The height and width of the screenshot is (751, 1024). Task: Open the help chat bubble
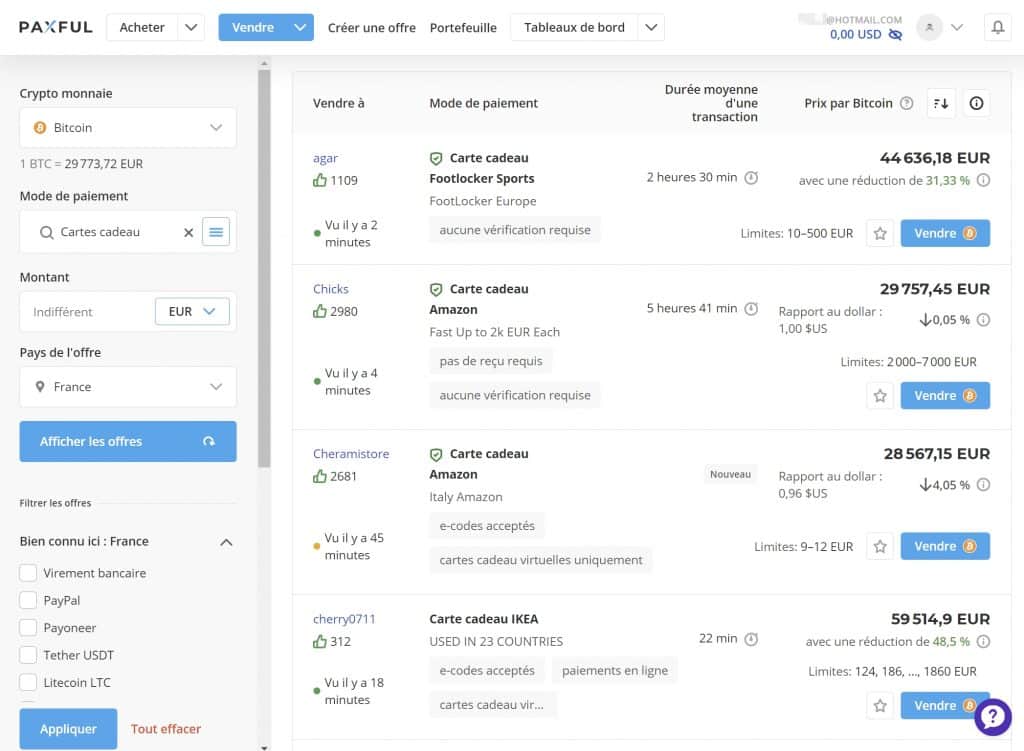click(x=993, y=716)
